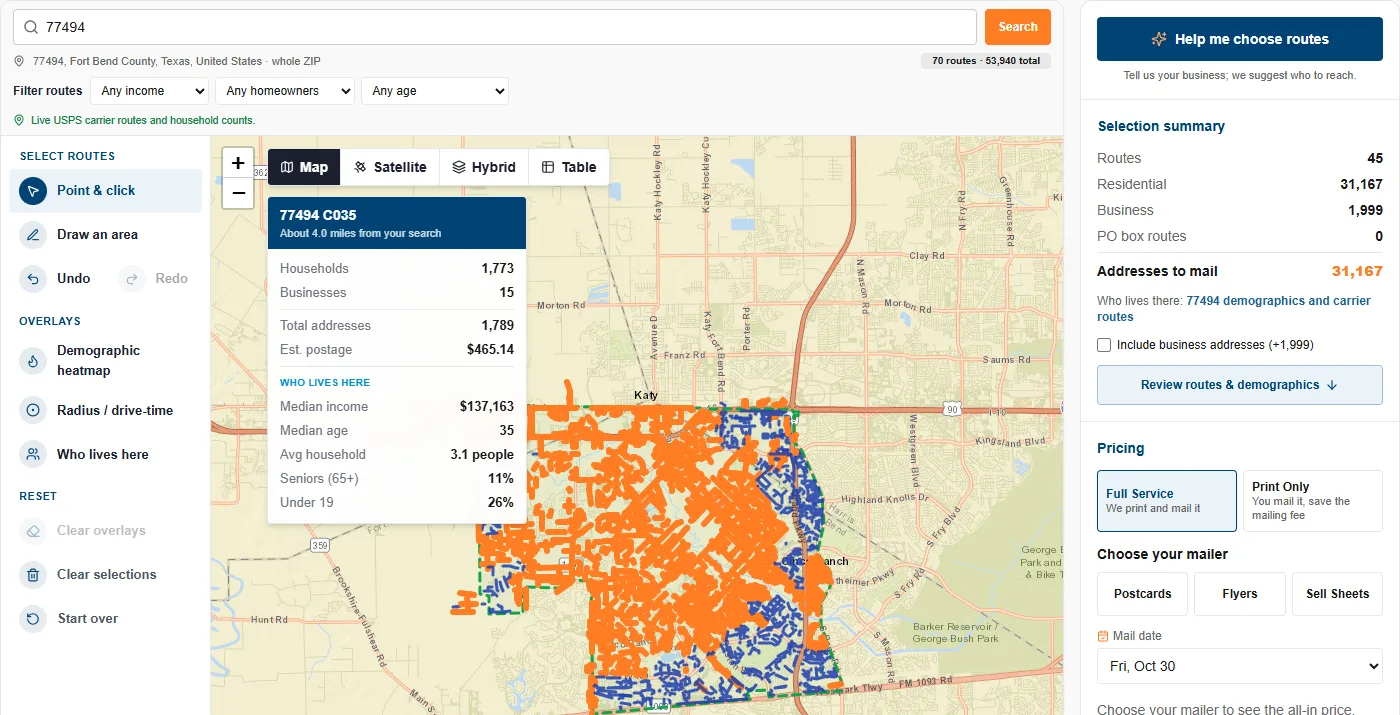Open the Any income filter dropdown
Screen dimensions: 1400x715
(x=149, y=91)
